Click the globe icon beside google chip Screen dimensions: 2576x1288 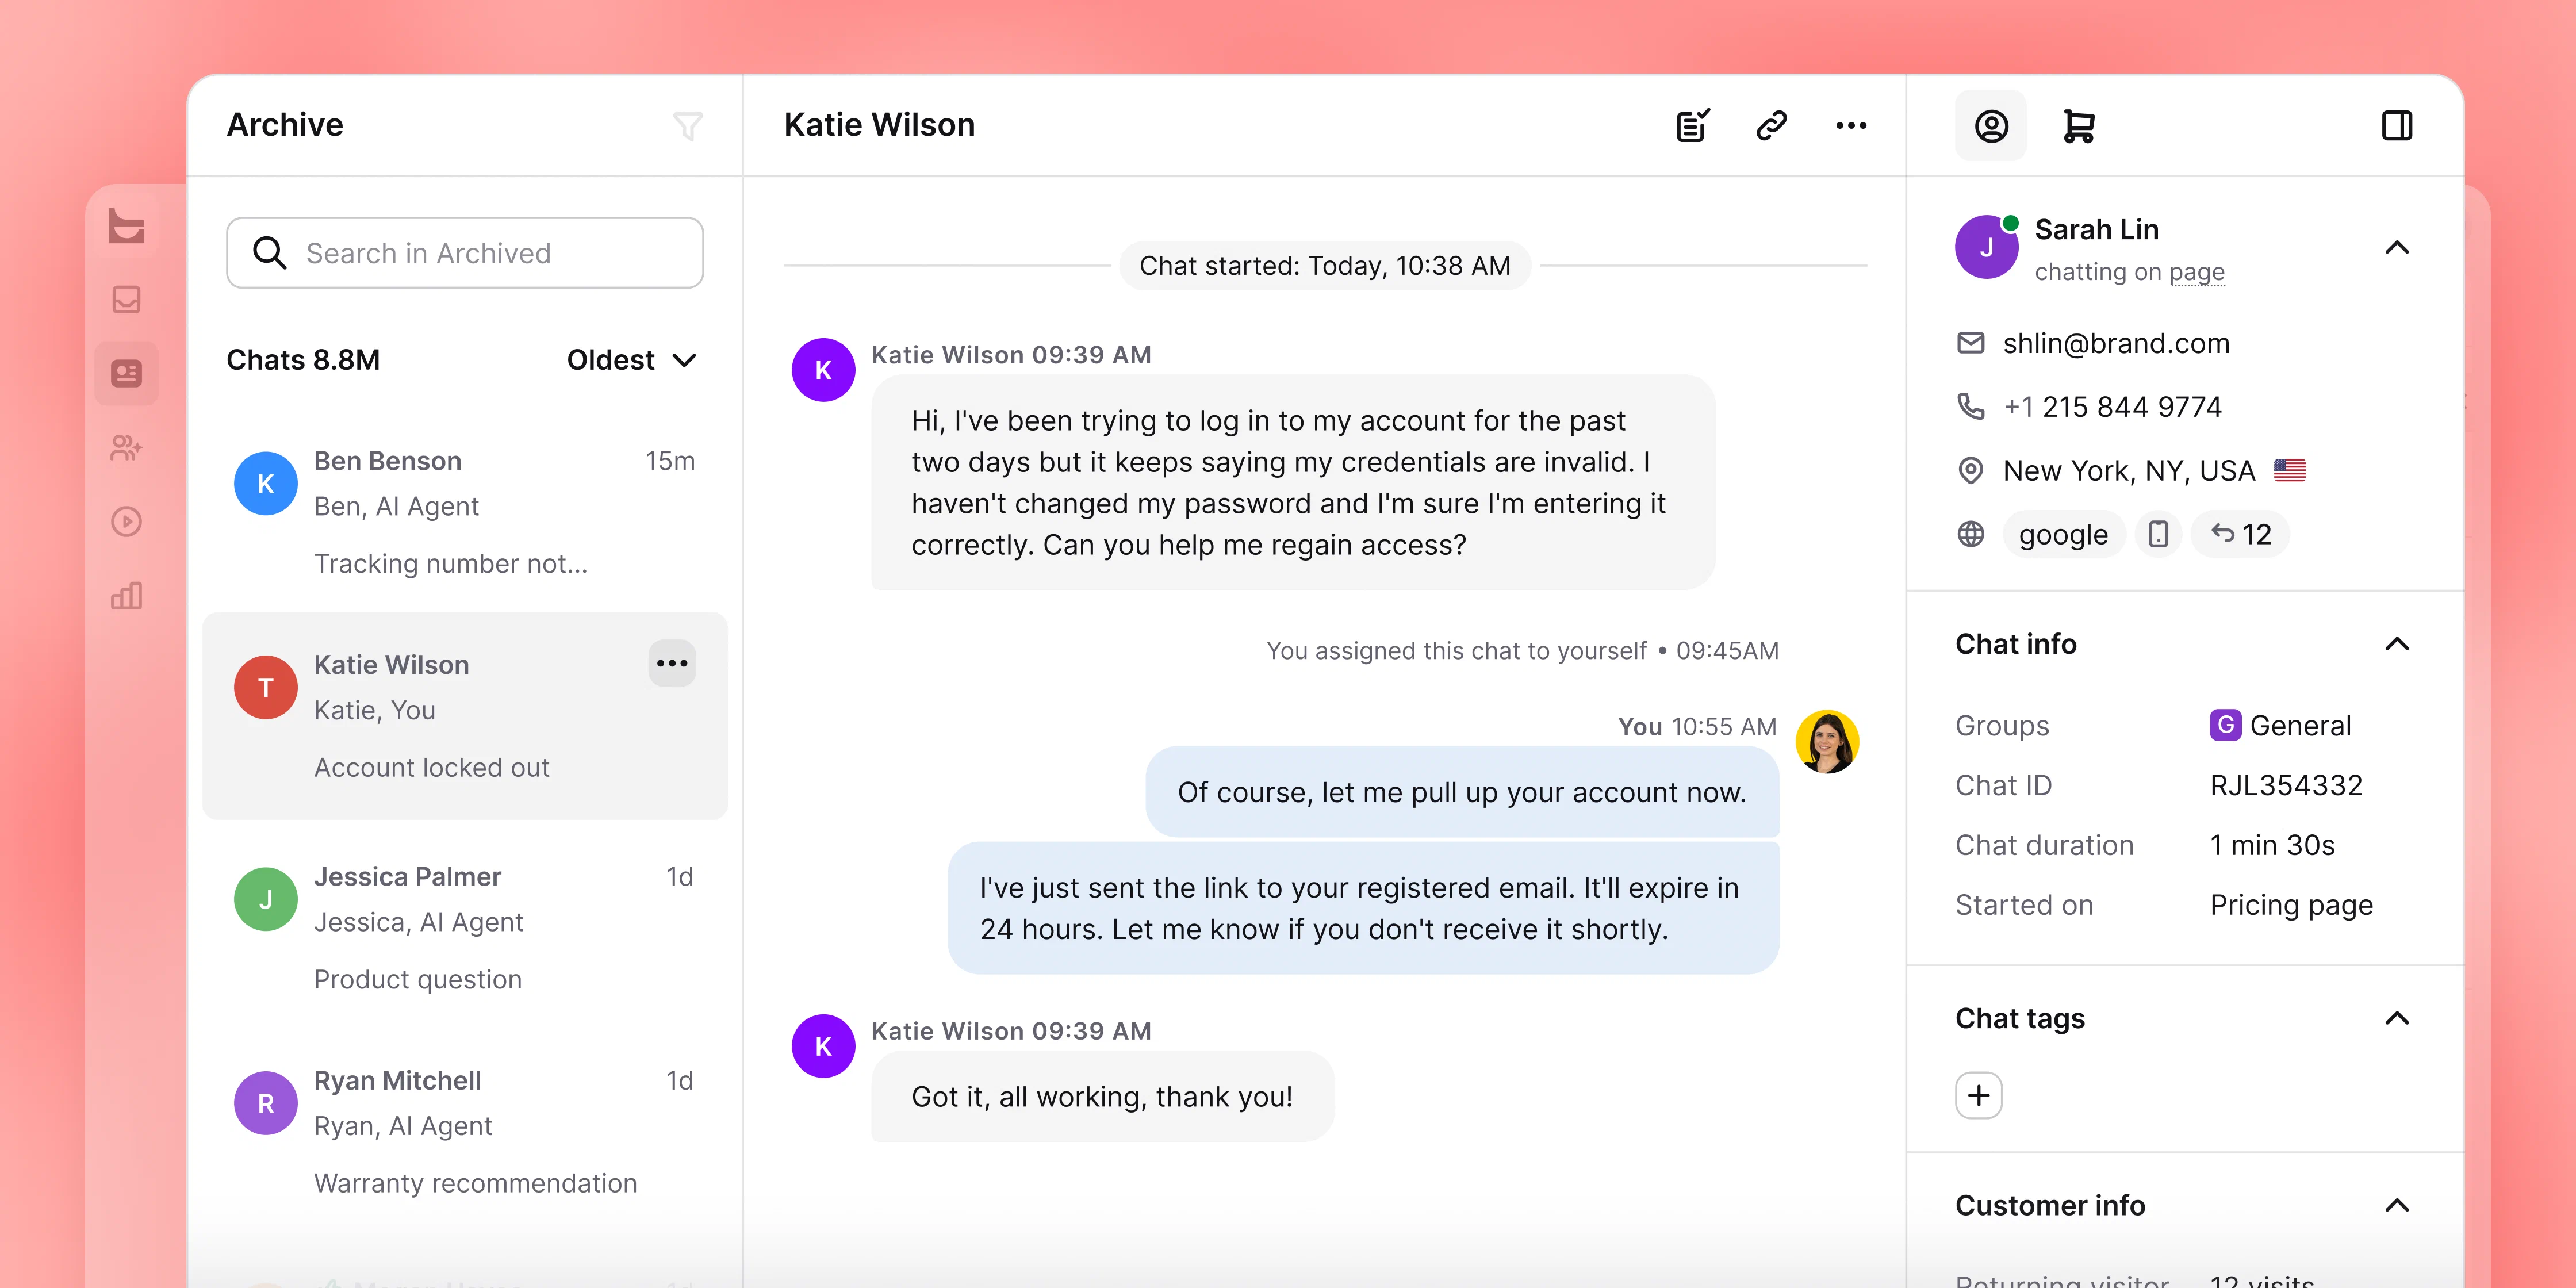click(x=1971, y=534)
